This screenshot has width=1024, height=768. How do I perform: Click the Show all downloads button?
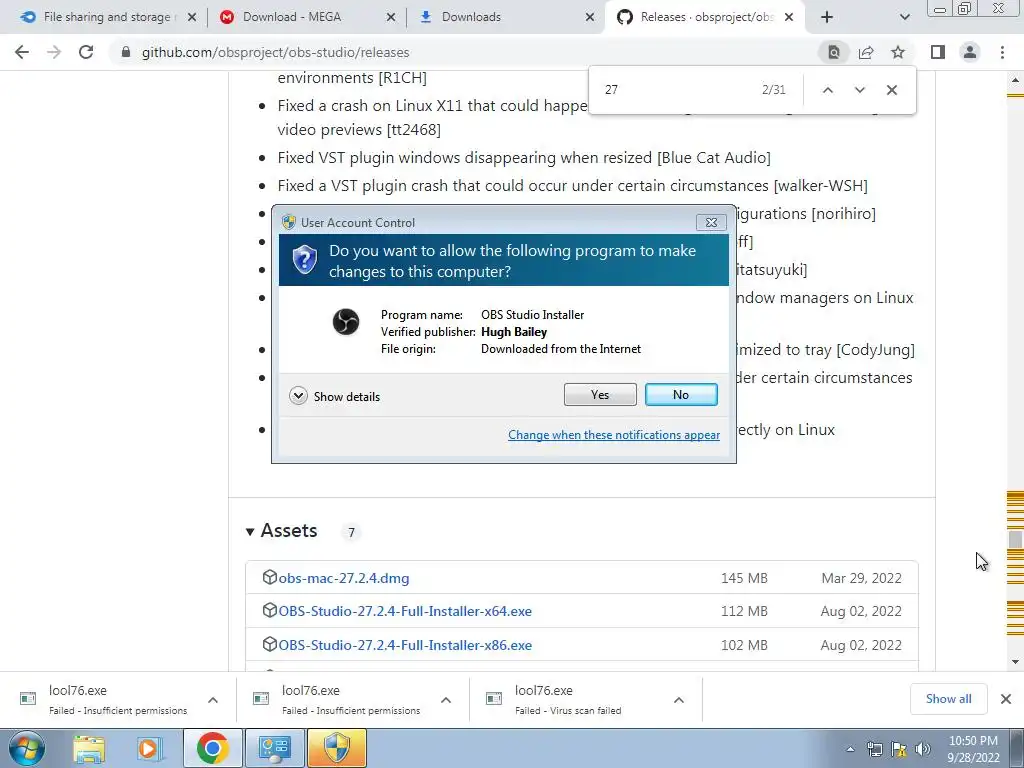coord(948,699)
